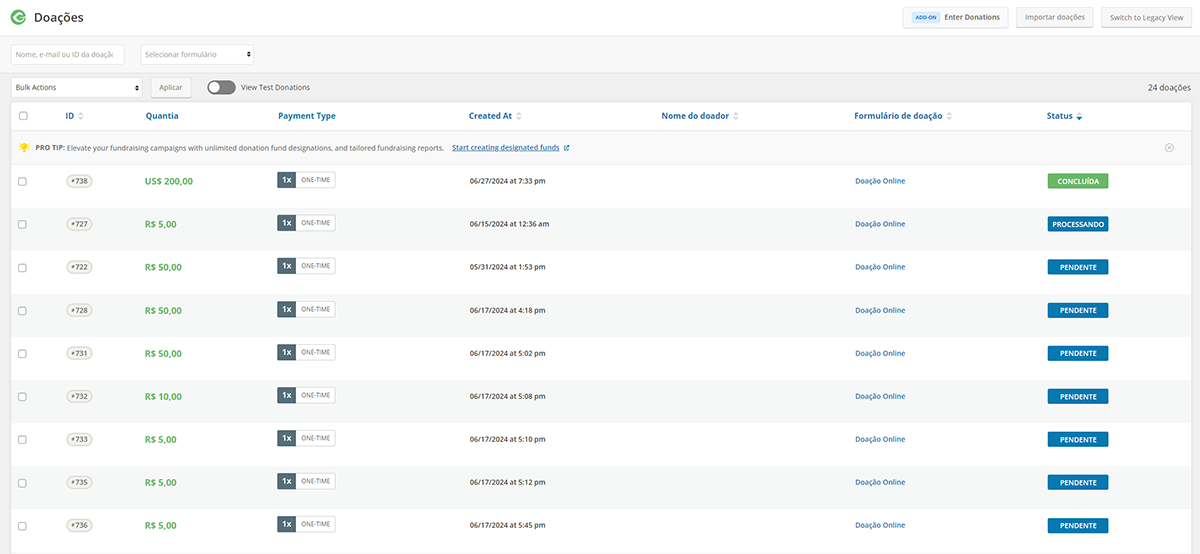Sort by Created At column arrows
Screen dimensions: 1200x554
pyautogui.click(x=519, y=117)
